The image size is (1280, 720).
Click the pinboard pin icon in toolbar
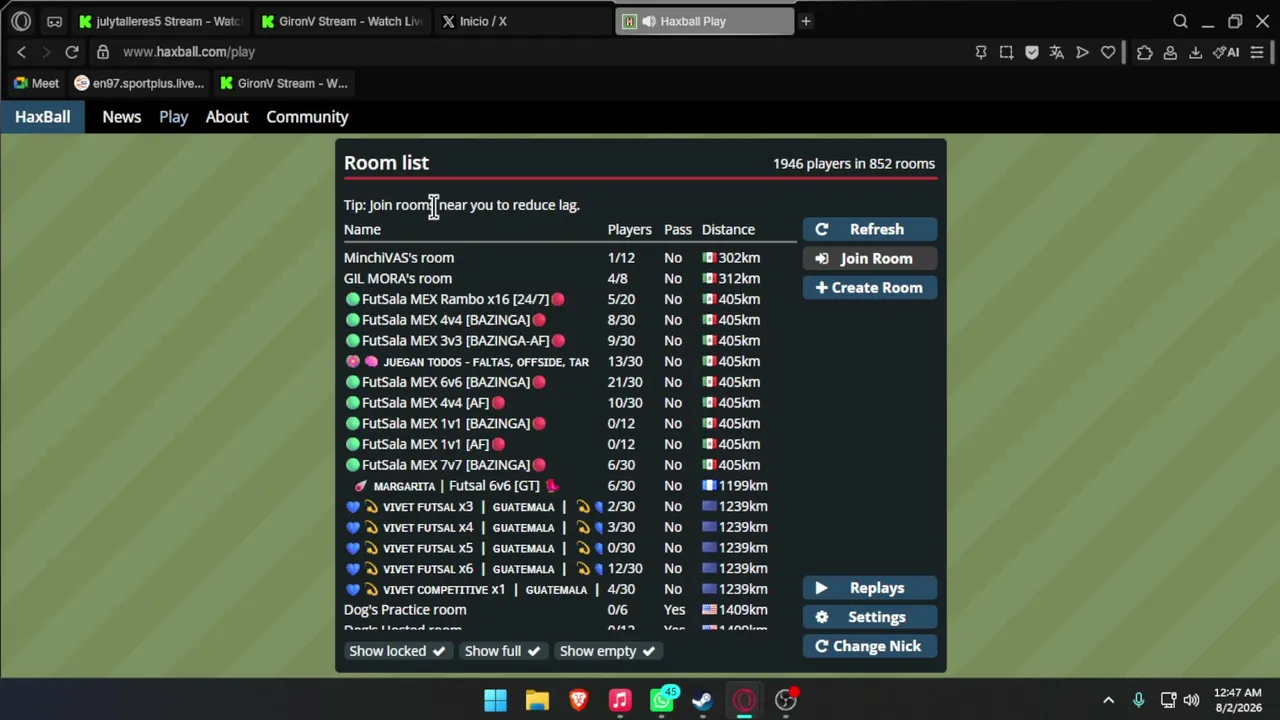[981, 52]
